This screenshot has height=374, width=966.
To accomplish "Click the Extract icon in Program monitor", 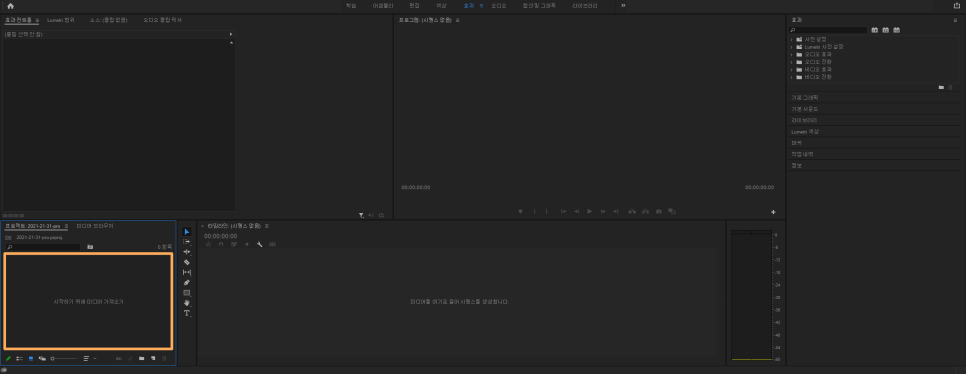I will pyautogui.click(x=646, y=211).
